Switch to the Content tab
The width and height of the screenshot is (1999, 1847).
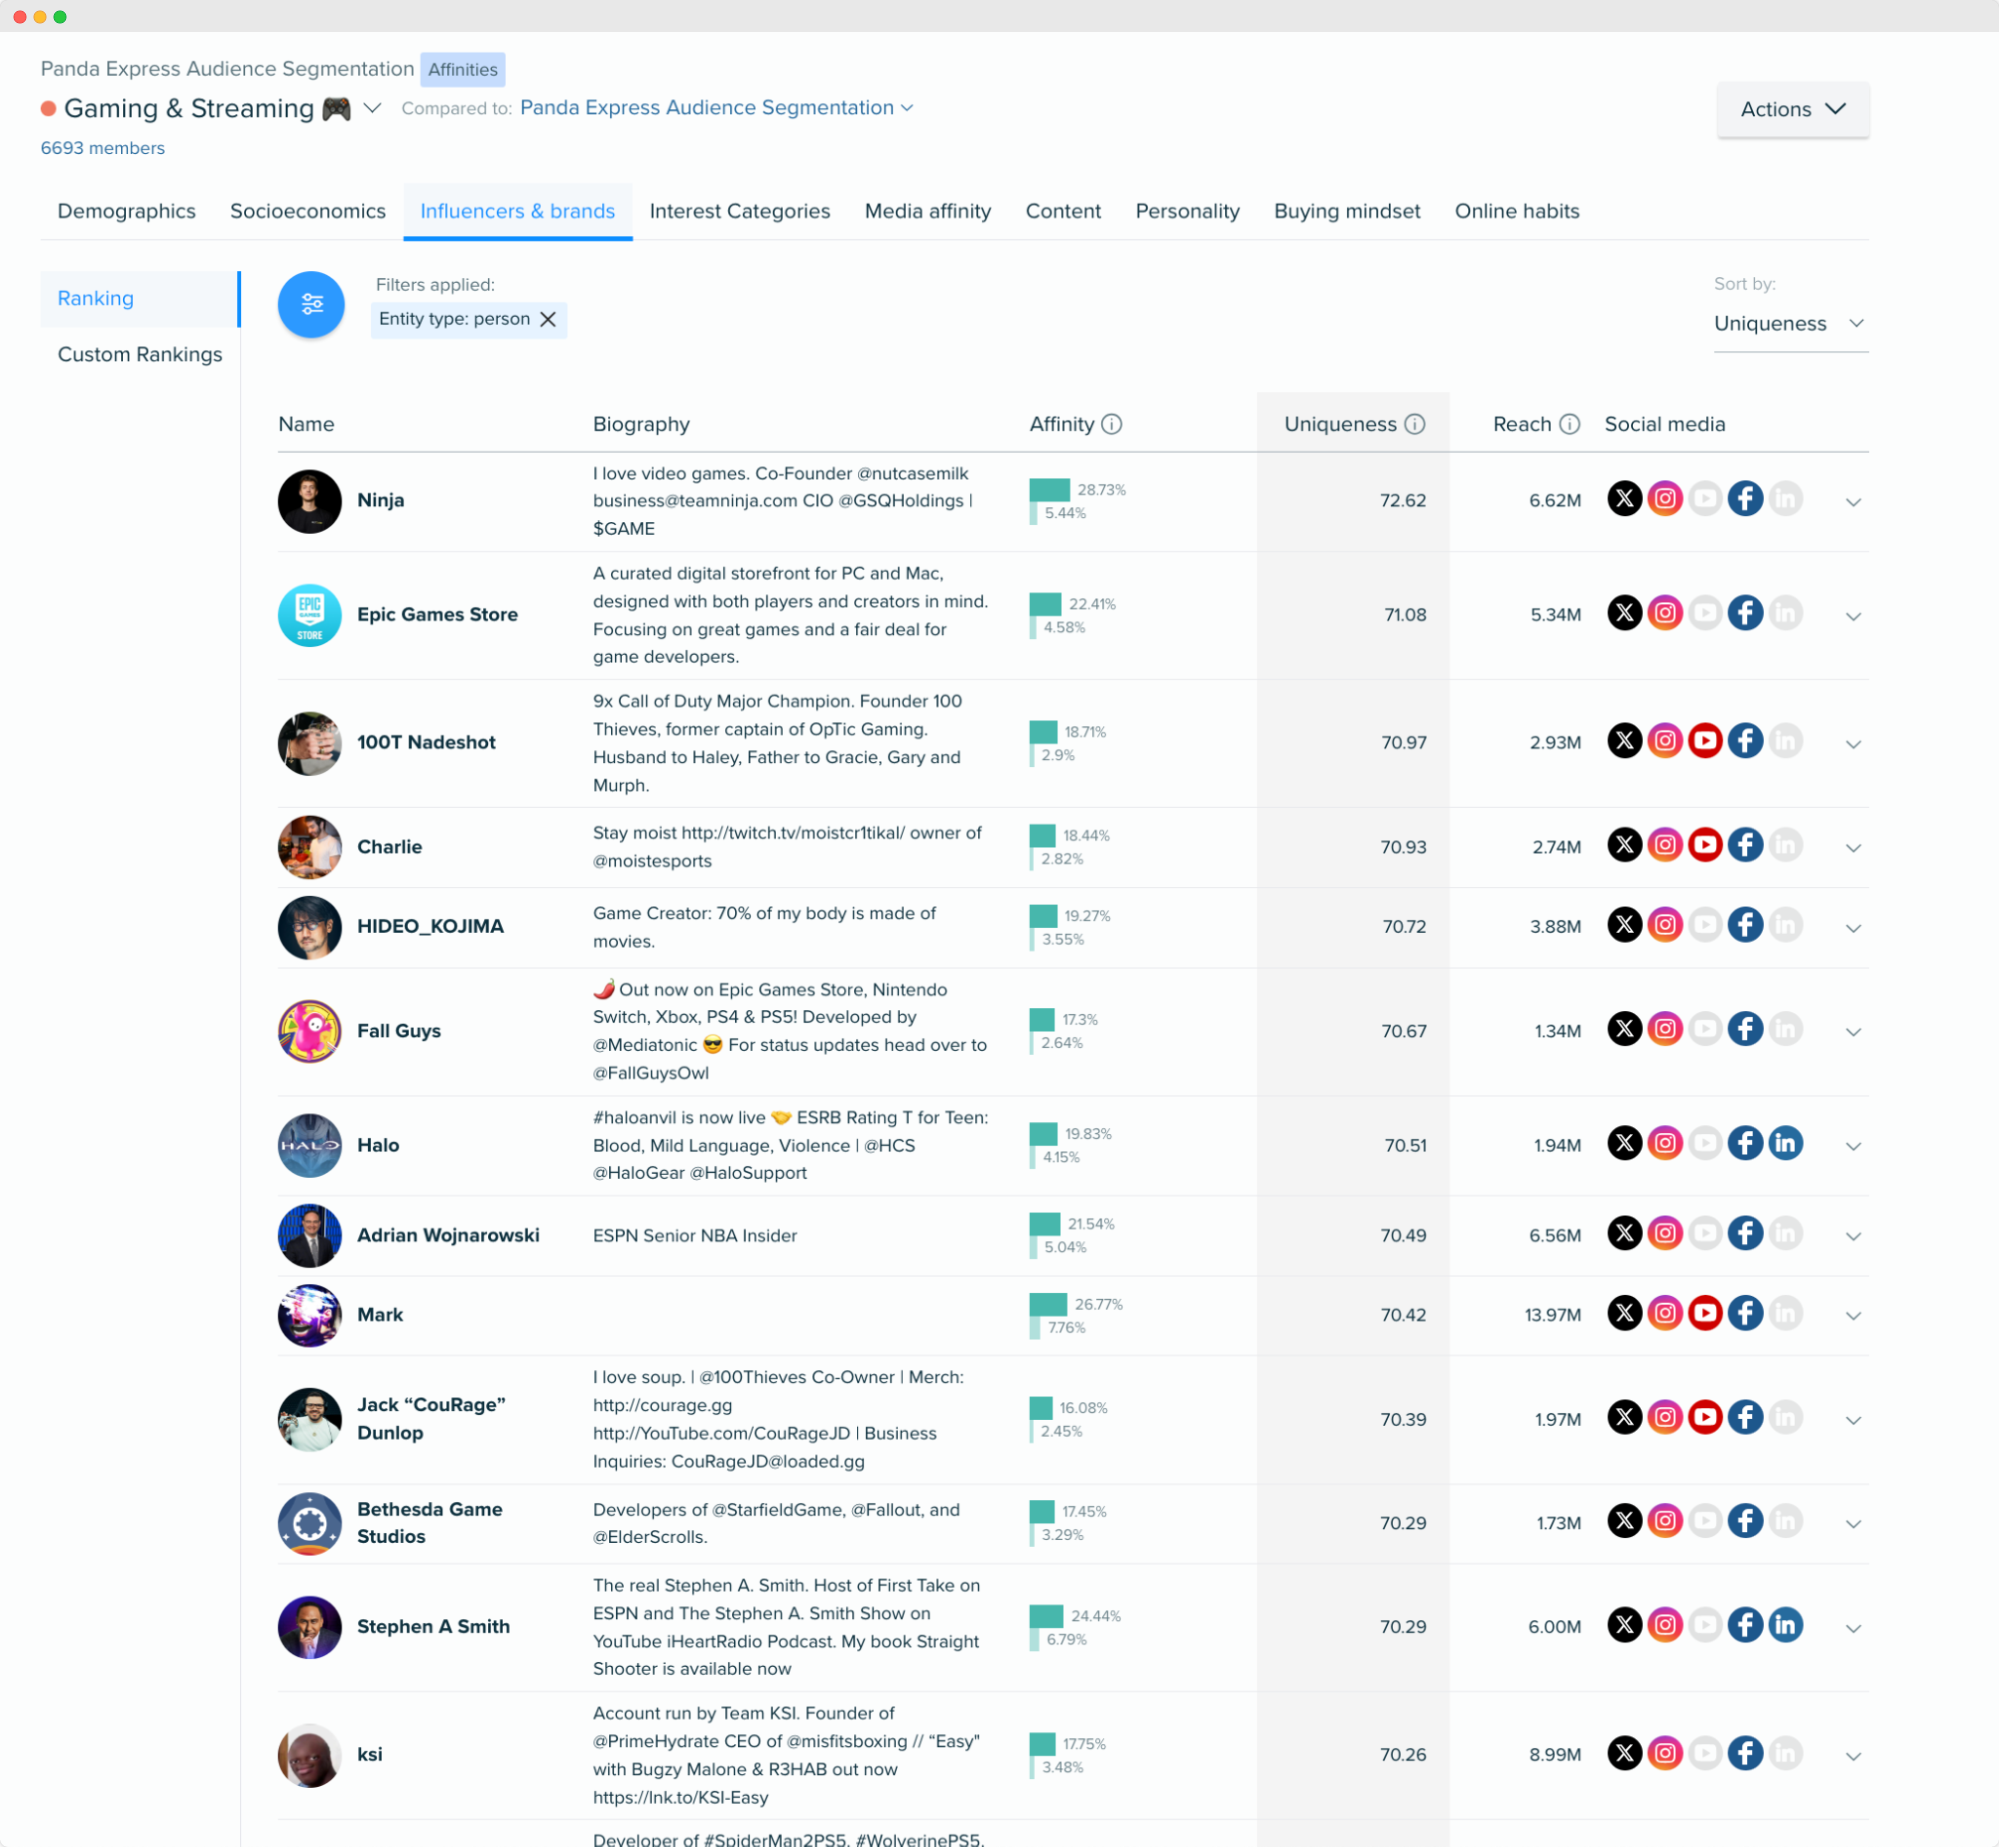[1062, 211]
